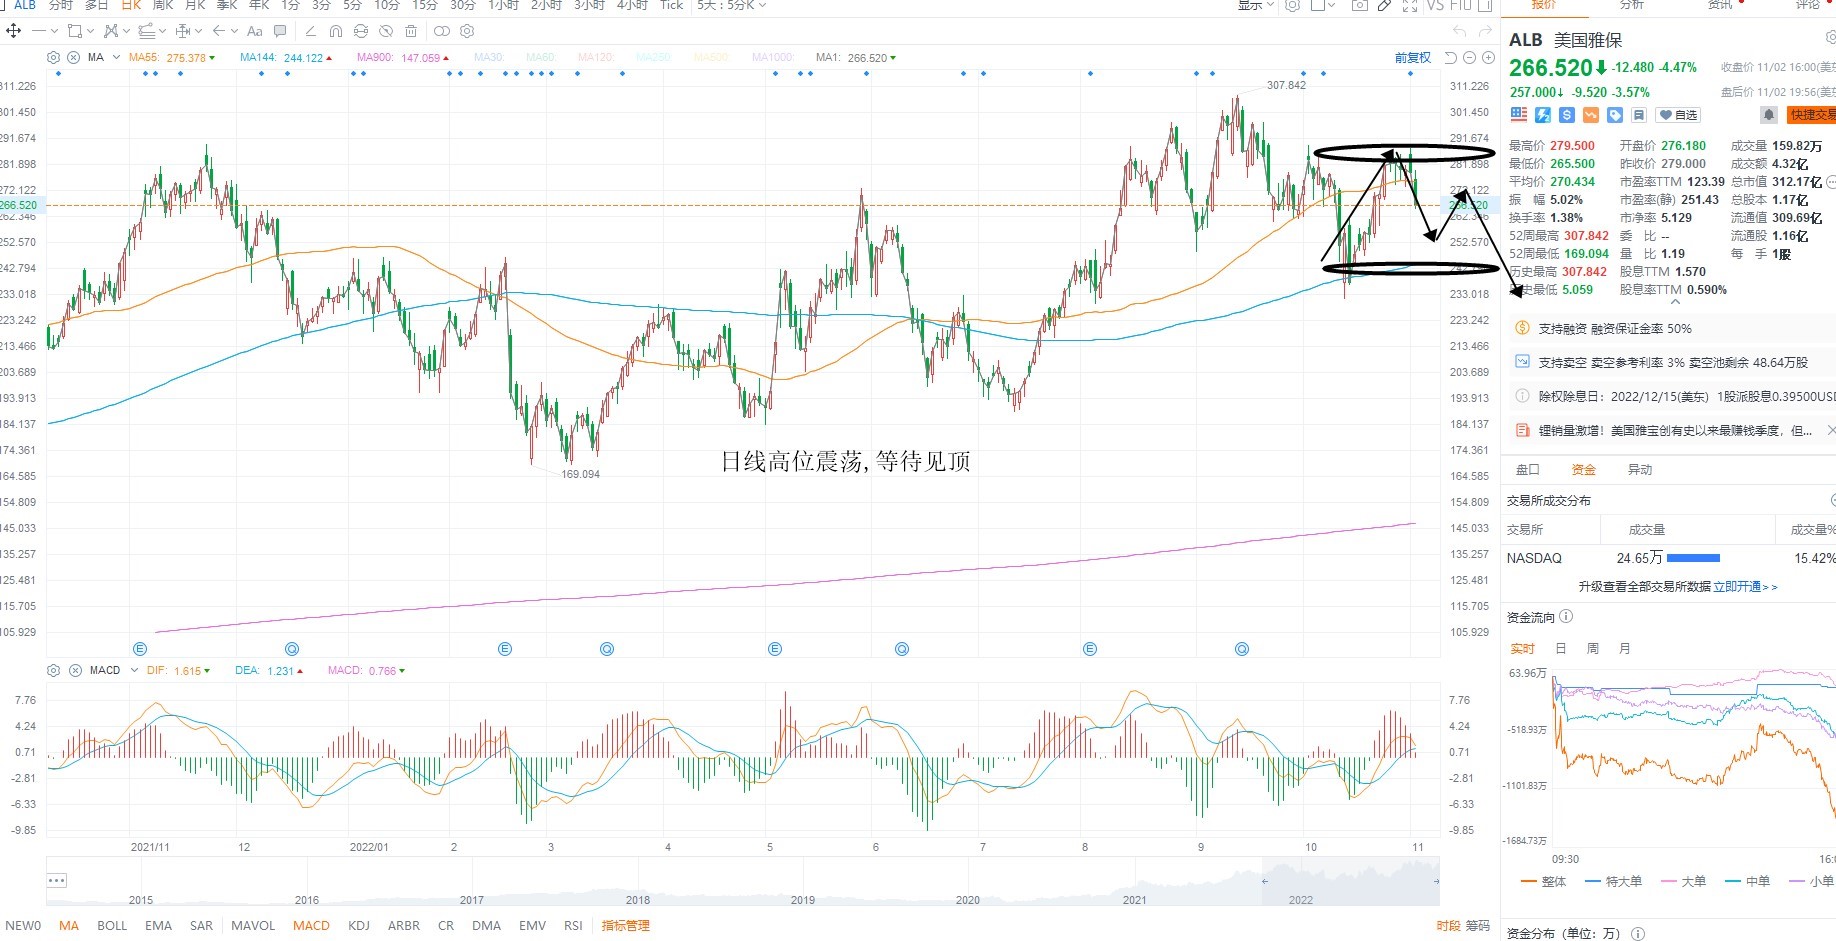Open the 资金 capital tab
The width and height of the screenshot is (1836, 941).
[x=1583, y=470]
